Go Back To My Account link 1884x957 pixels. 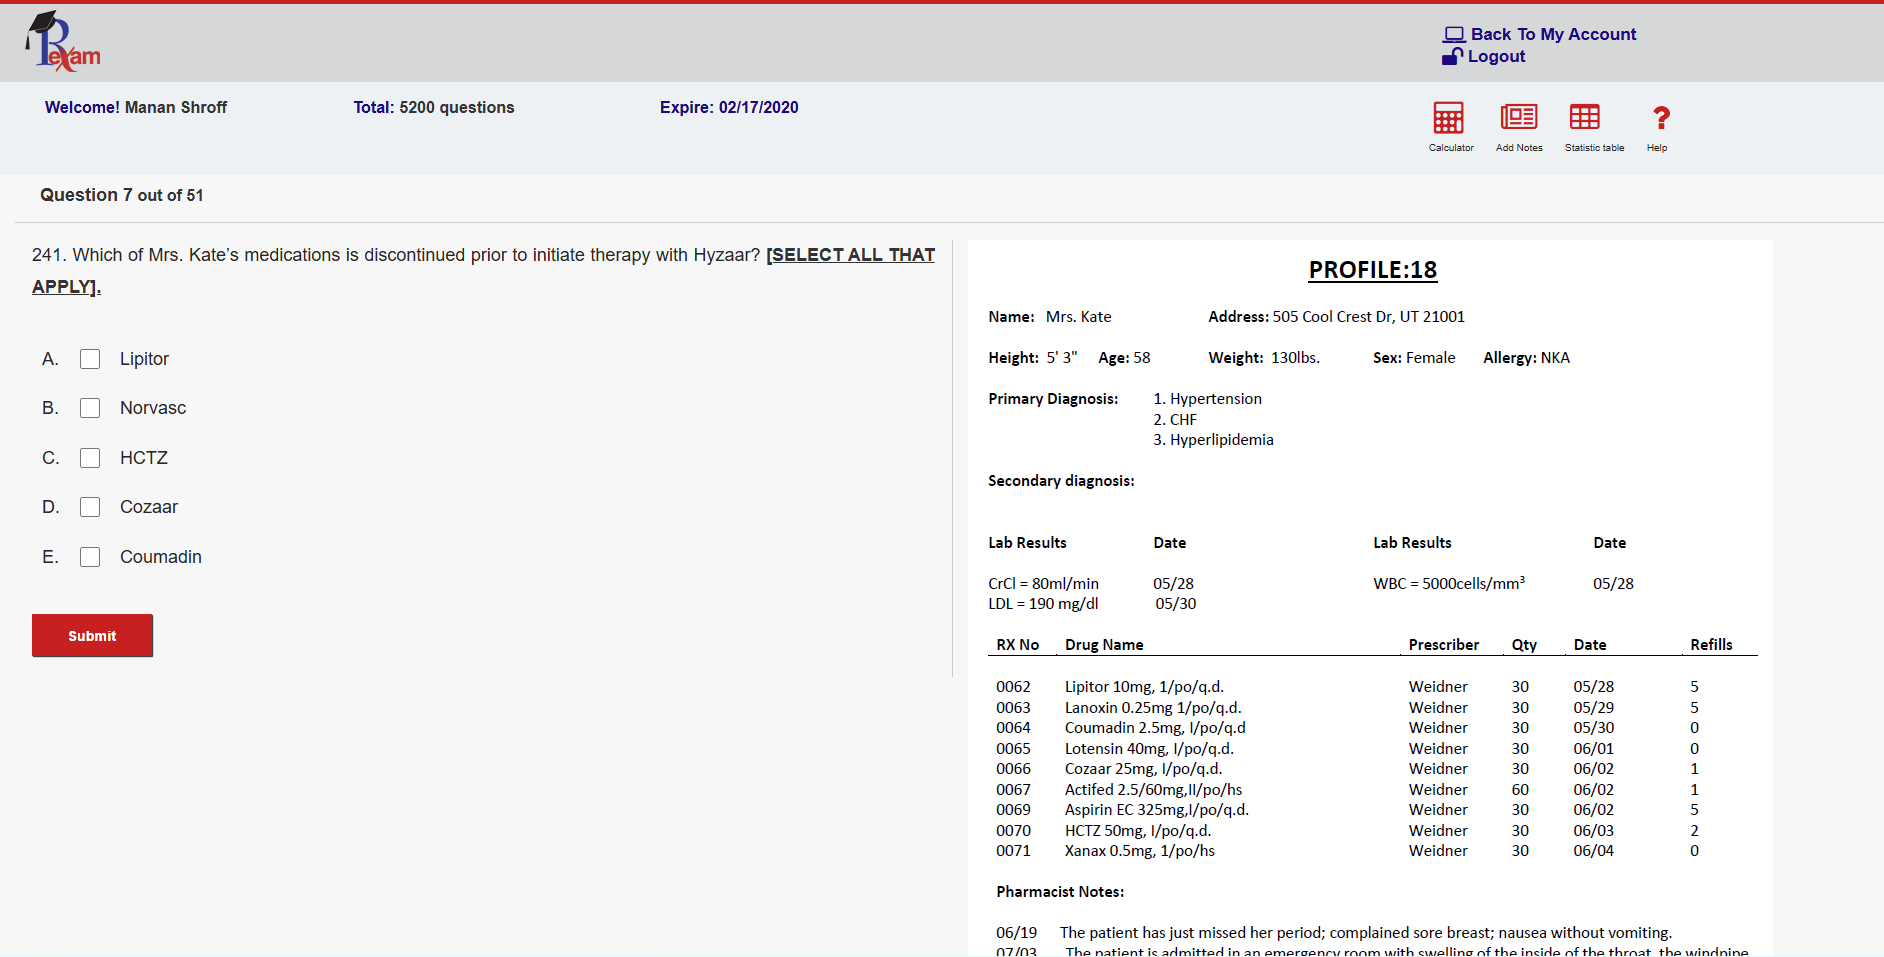[x=1553, y=35]
